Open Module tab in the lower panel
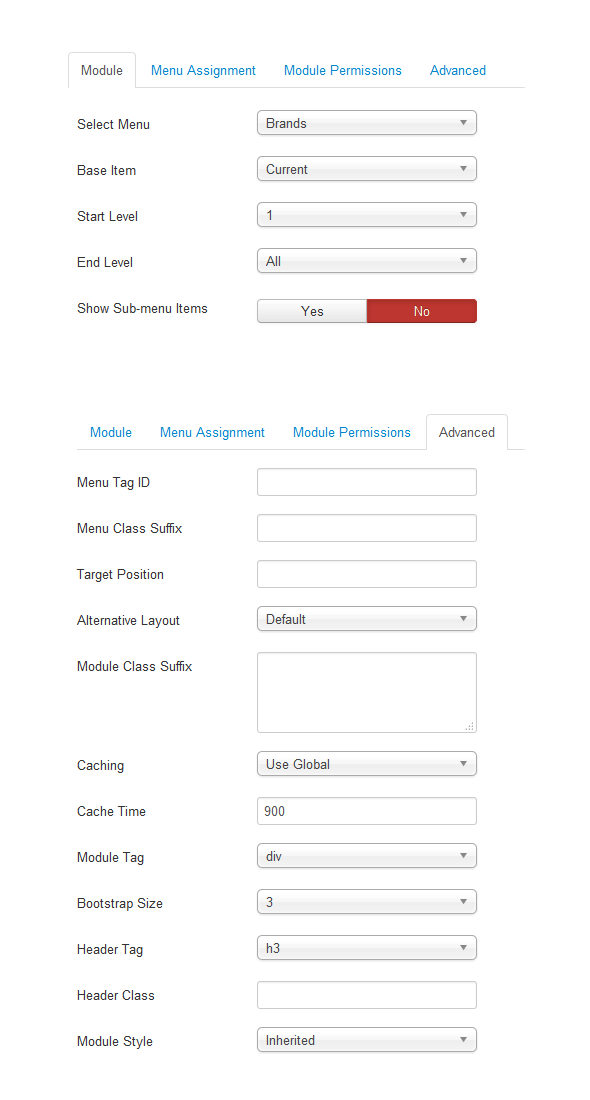The width and height of the screenshot is (590, 1100). (111, 433)
